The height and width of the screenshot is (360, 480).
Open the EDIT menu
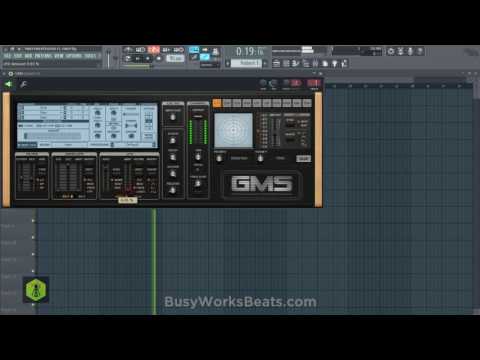point(17,56)
